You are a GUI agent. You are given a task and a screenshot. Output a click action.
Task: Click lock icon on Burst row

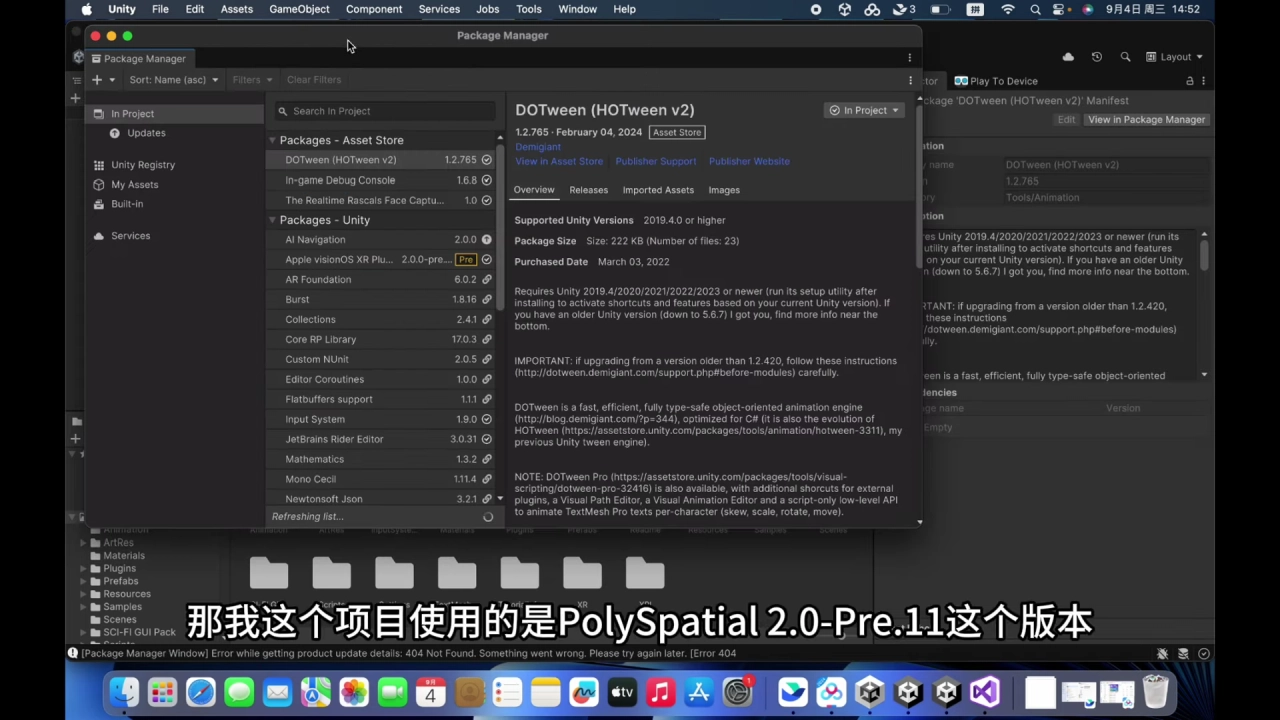[487, 300]
